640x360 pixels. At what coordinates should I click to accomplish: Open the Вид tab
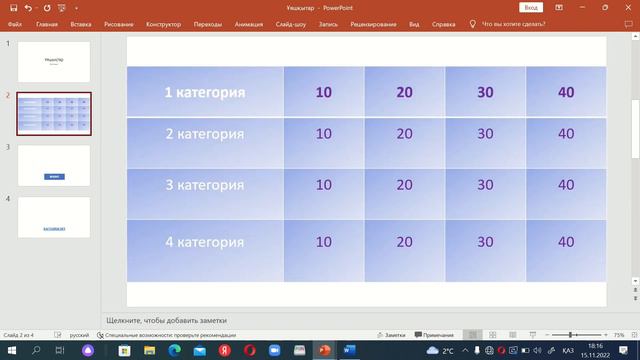(x=414, y=24)
